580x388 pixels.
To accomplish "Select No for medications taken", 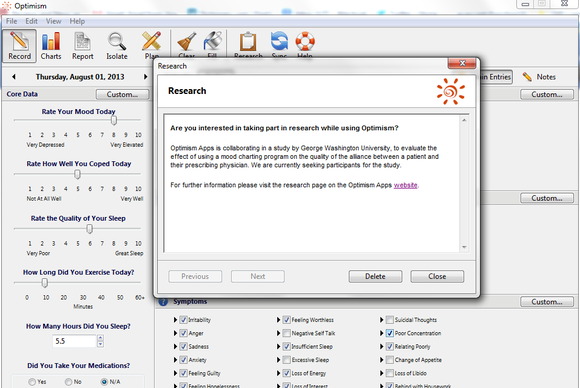I will tap(68, 382).
